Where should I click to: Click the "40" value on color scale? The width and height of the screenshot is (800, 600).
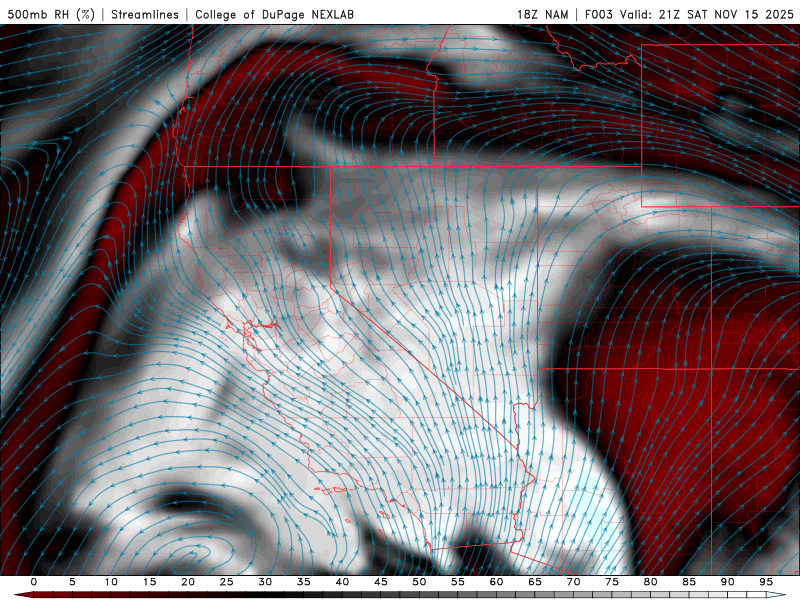pos(342,582)
